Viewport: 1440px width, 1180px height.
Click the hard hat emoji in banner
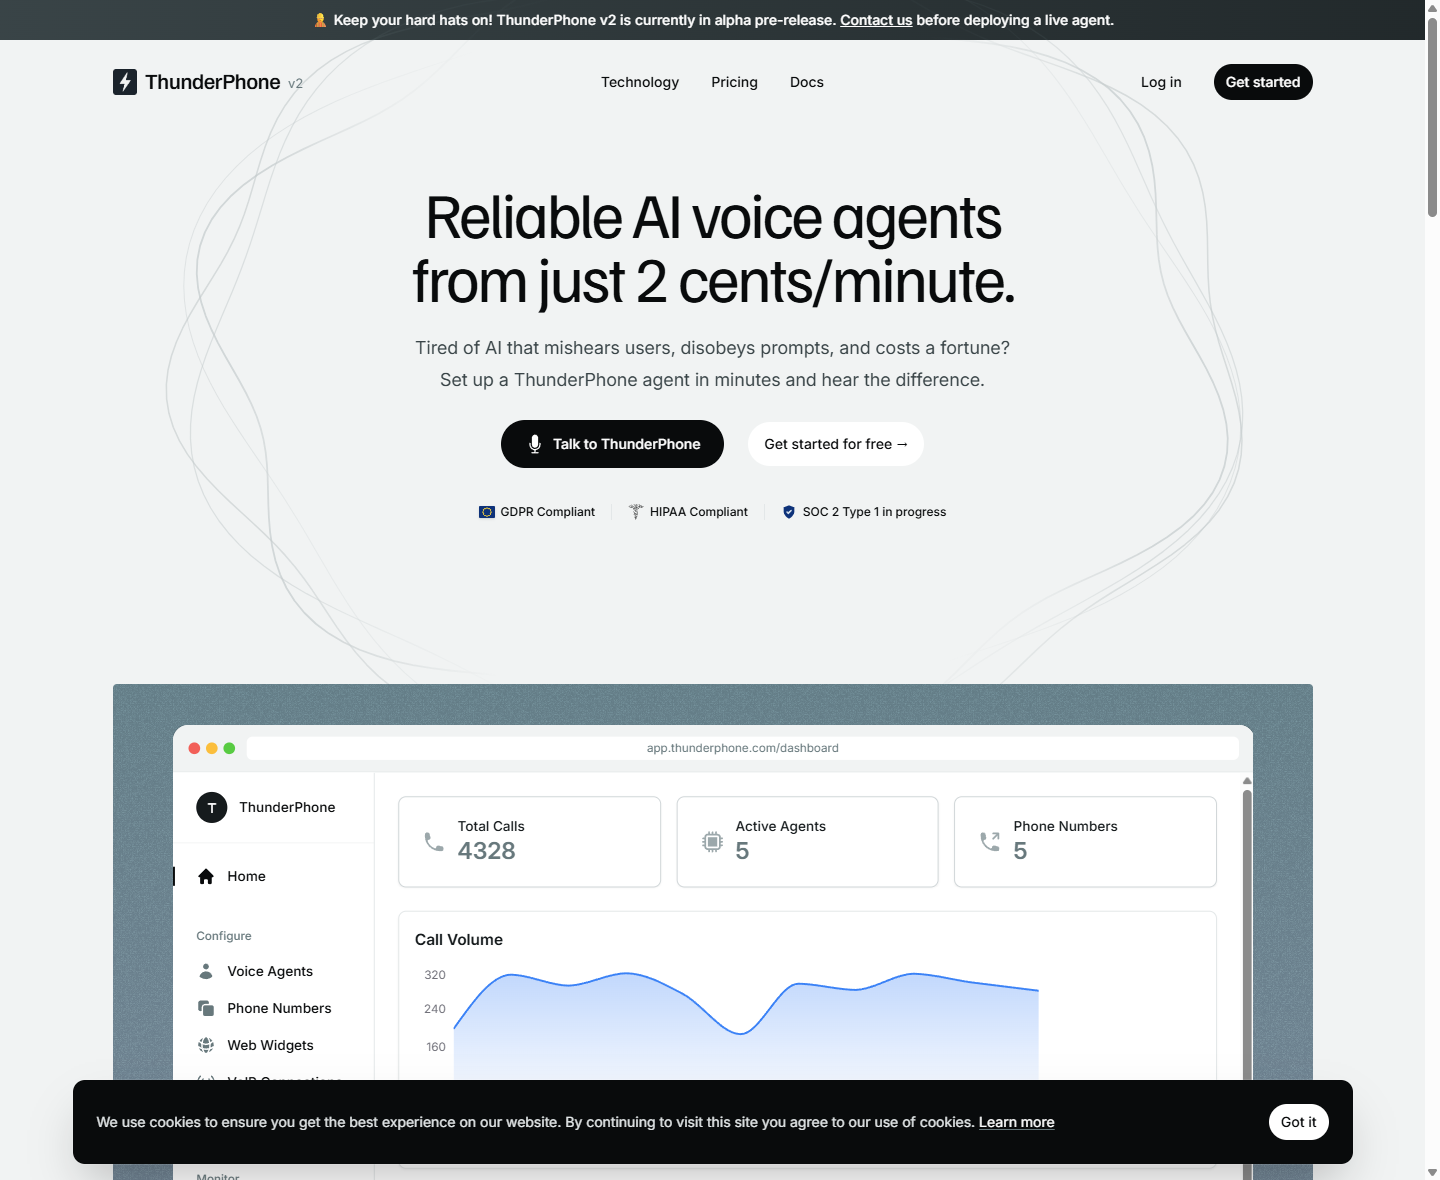pyautogui.click(x=320, y=20)
